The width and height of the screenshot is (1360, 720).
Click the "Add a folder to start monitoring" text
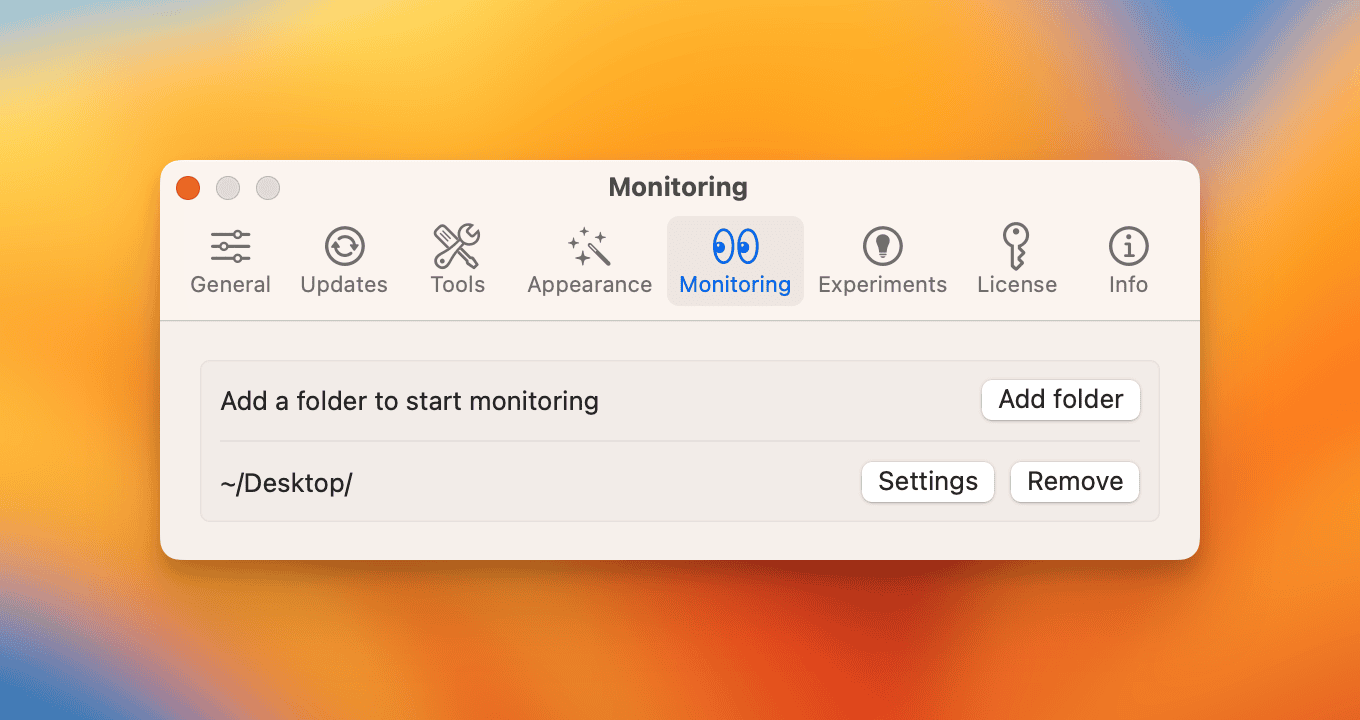click(409, 401)
